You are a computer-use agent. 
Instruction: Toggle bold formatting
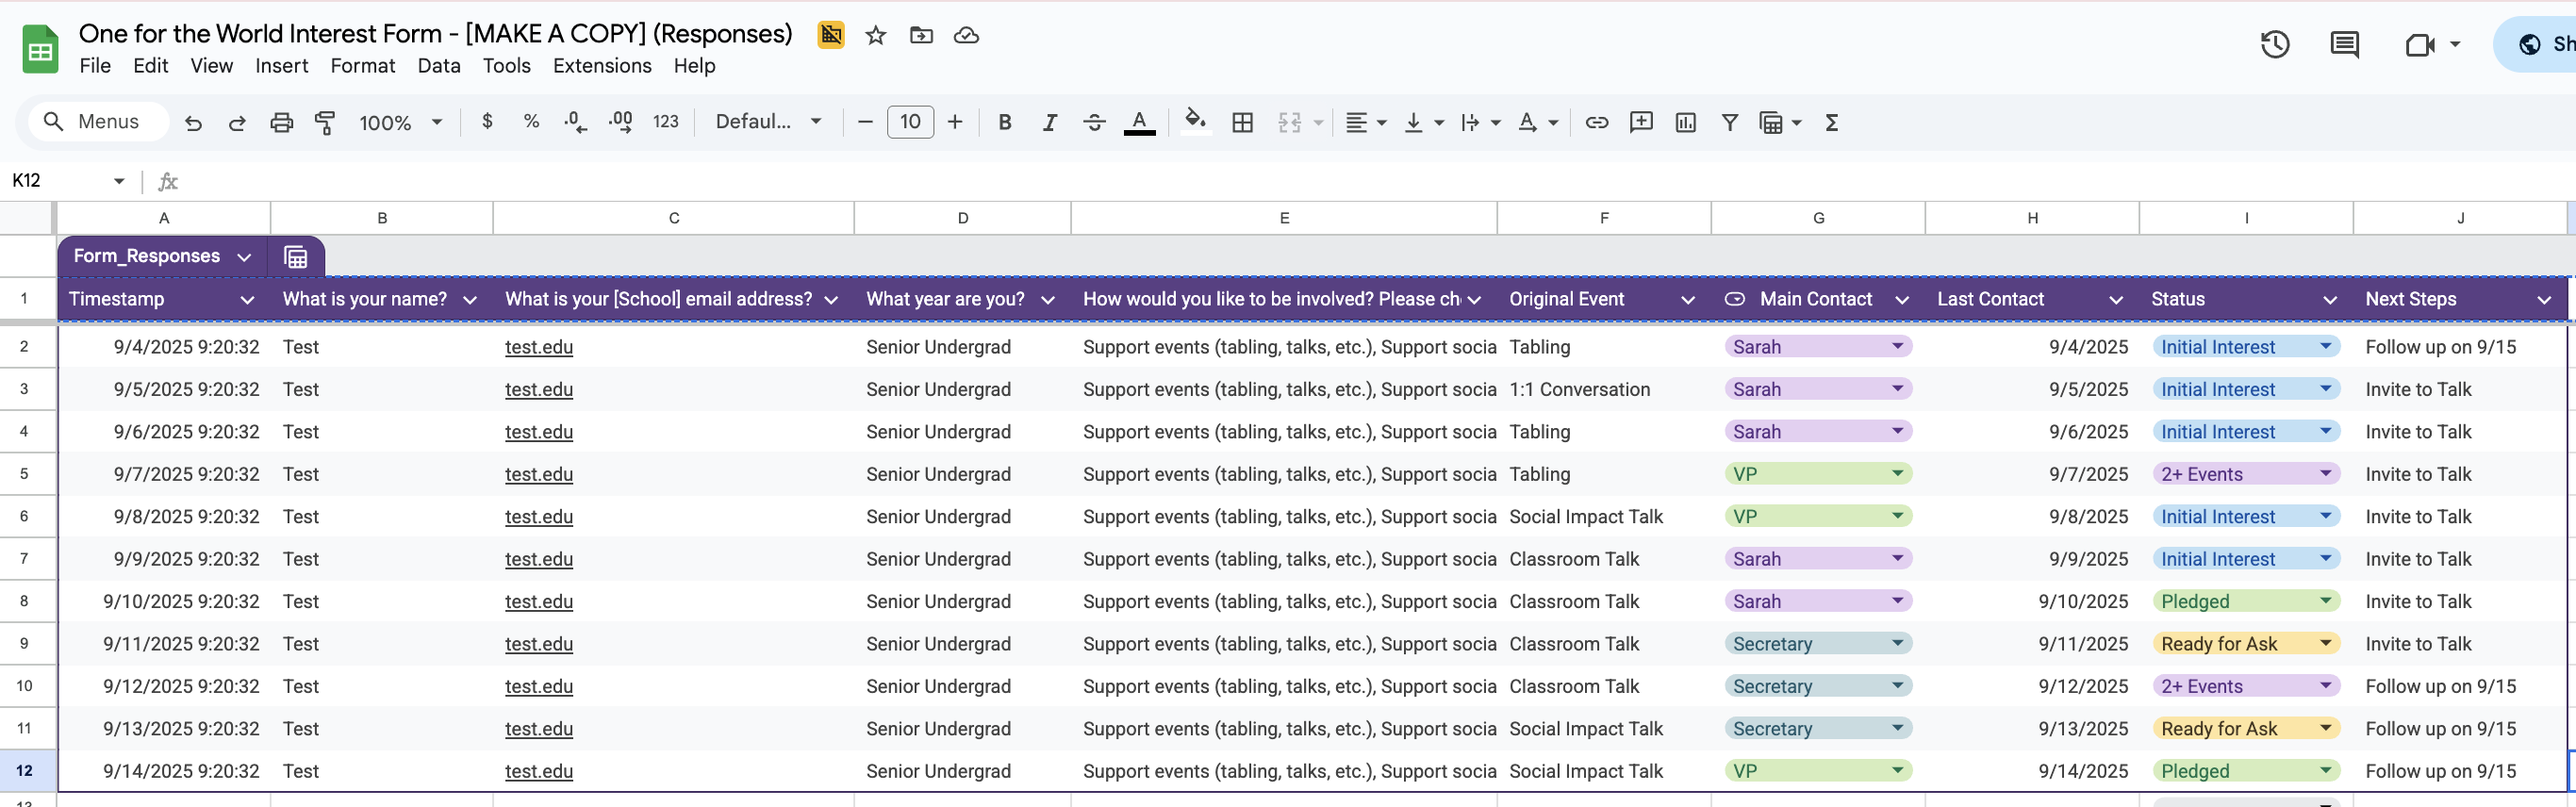1004,122
